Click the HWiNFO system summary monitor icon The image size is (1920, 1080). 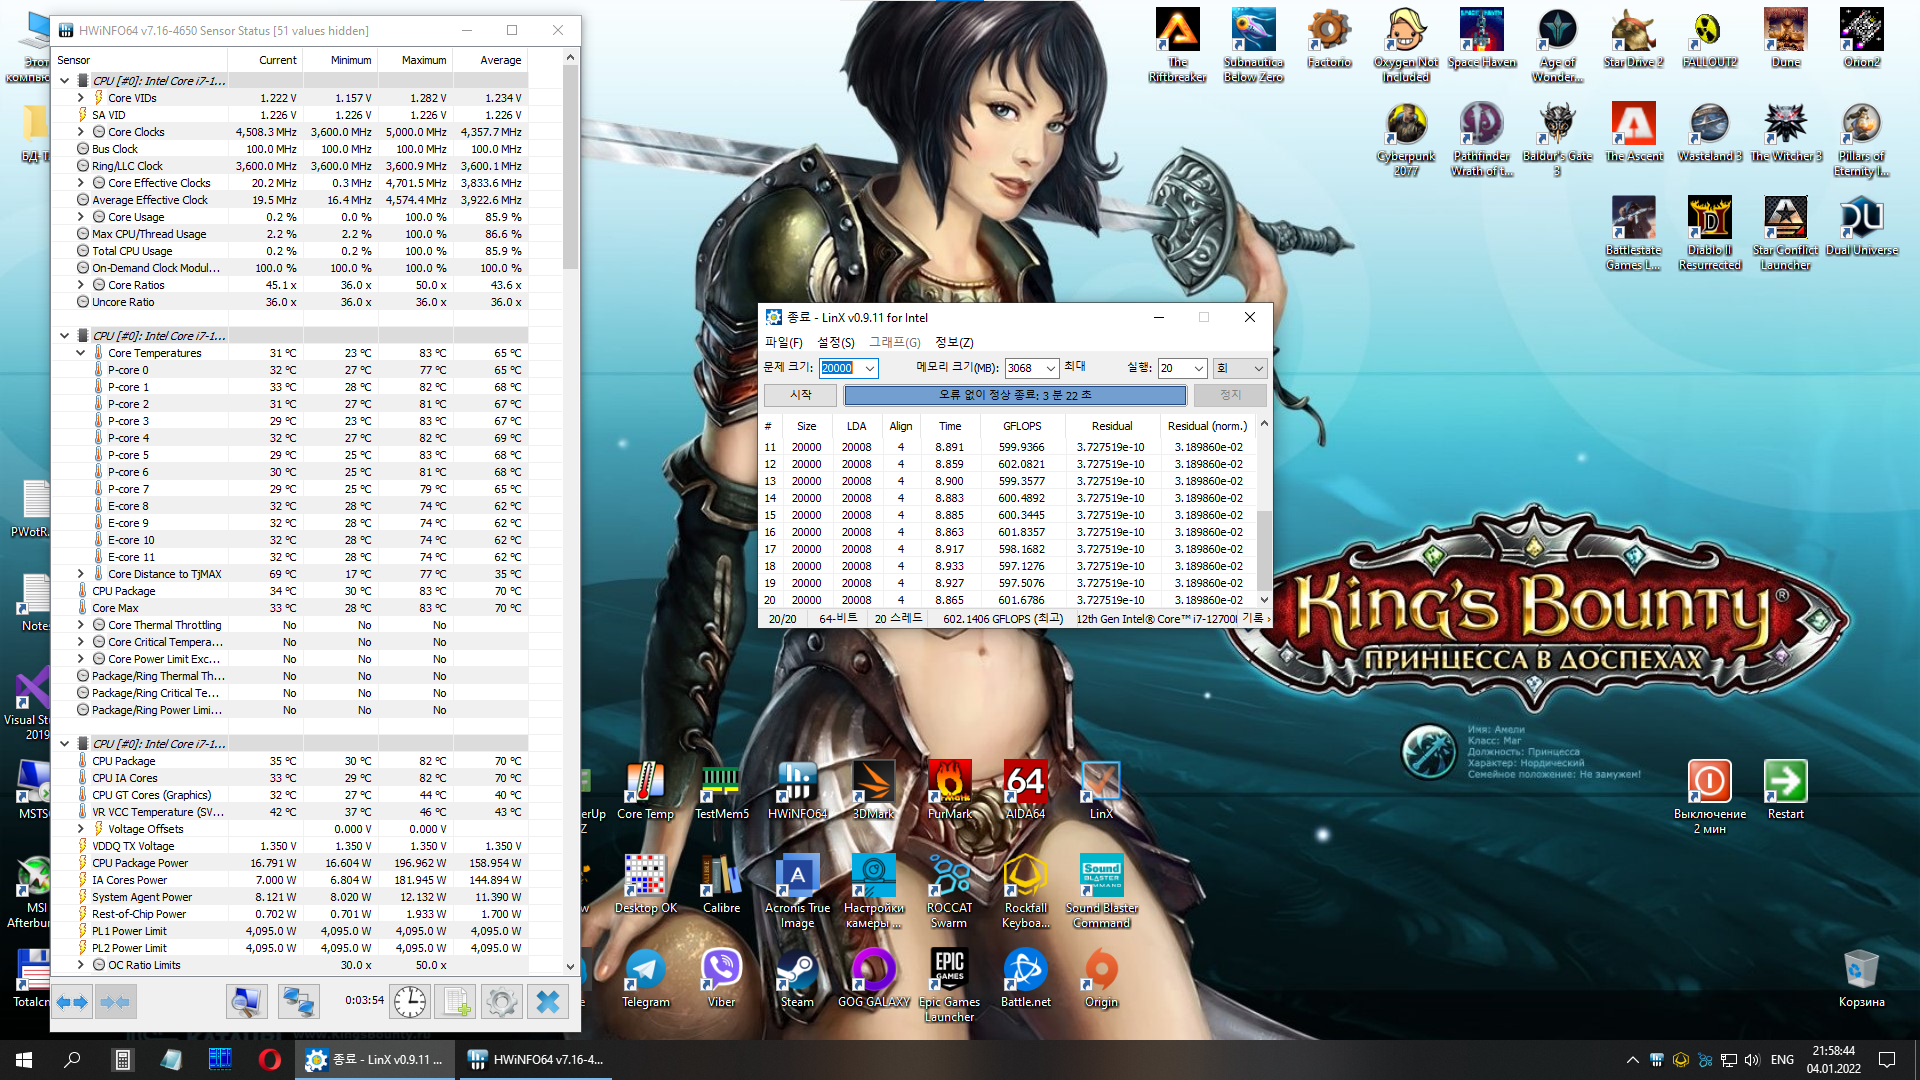tap(246, 1001)
